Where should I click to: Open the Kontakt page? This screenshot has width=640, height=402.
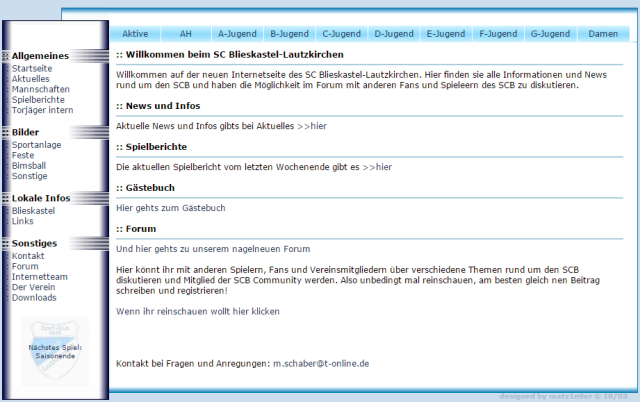(x=28, y=256)
